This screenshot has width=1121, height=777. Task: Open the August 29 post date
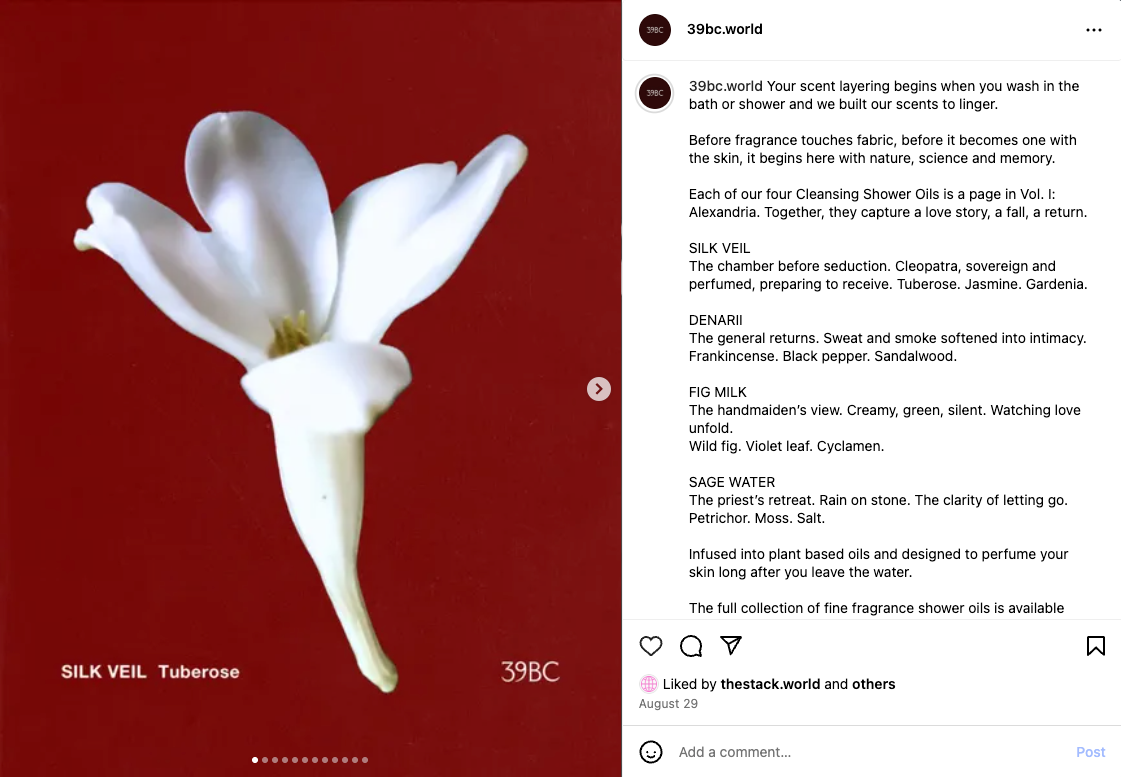[x=668, y=703]
